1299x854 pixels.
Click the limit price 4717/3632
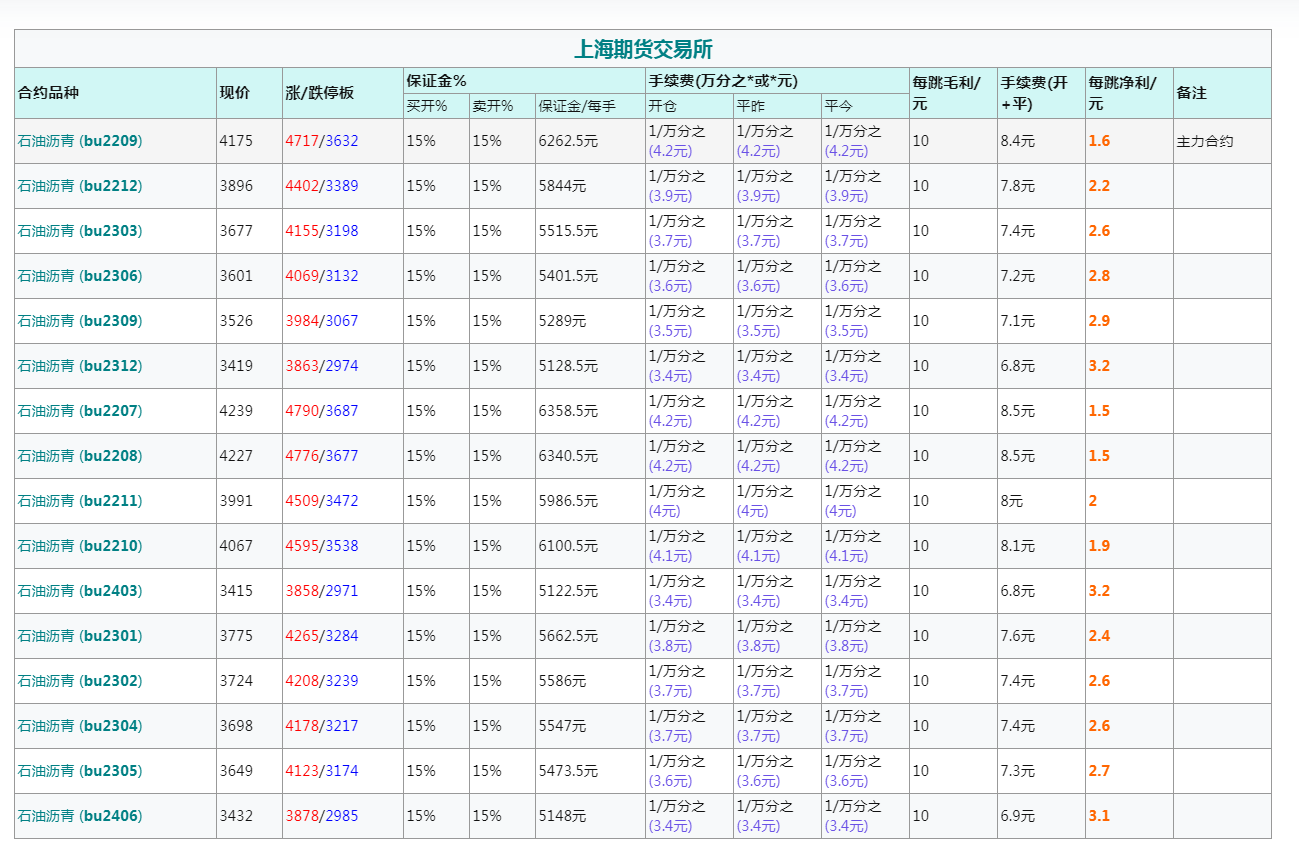coord(322,141)
